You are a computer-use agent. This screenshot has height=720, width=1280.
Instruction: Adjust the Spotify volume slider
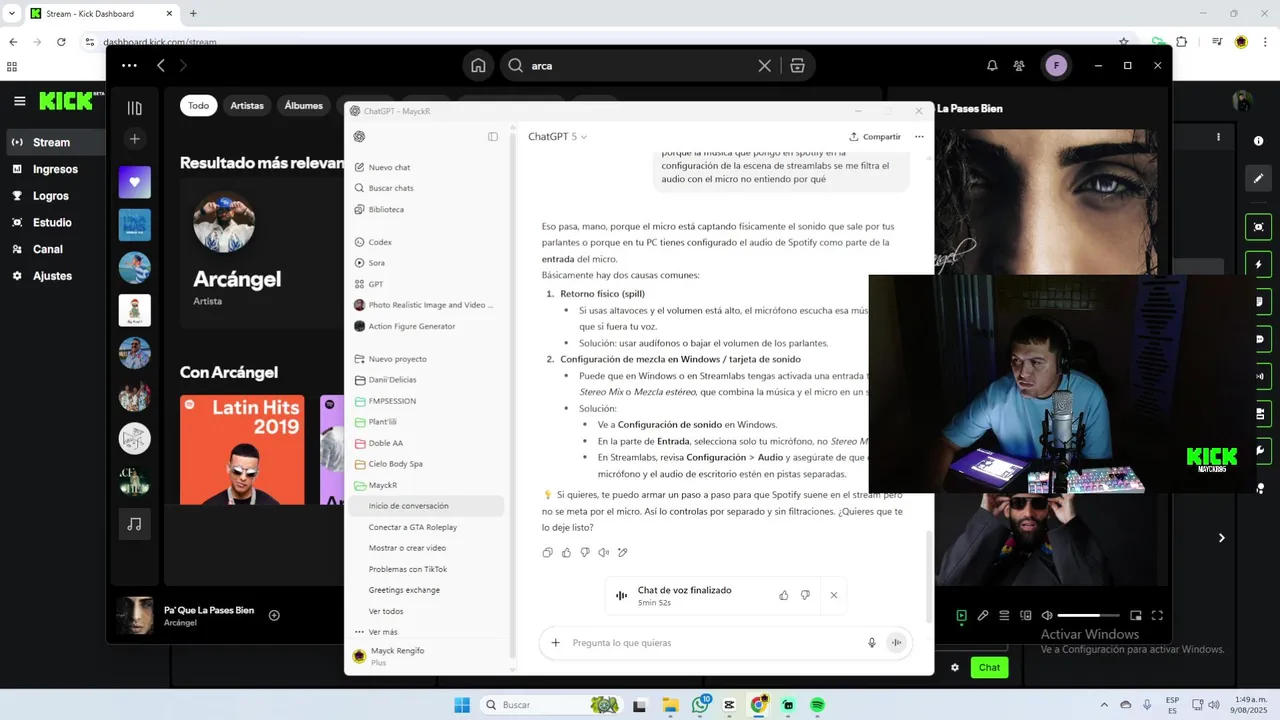tap(1088, 616)
